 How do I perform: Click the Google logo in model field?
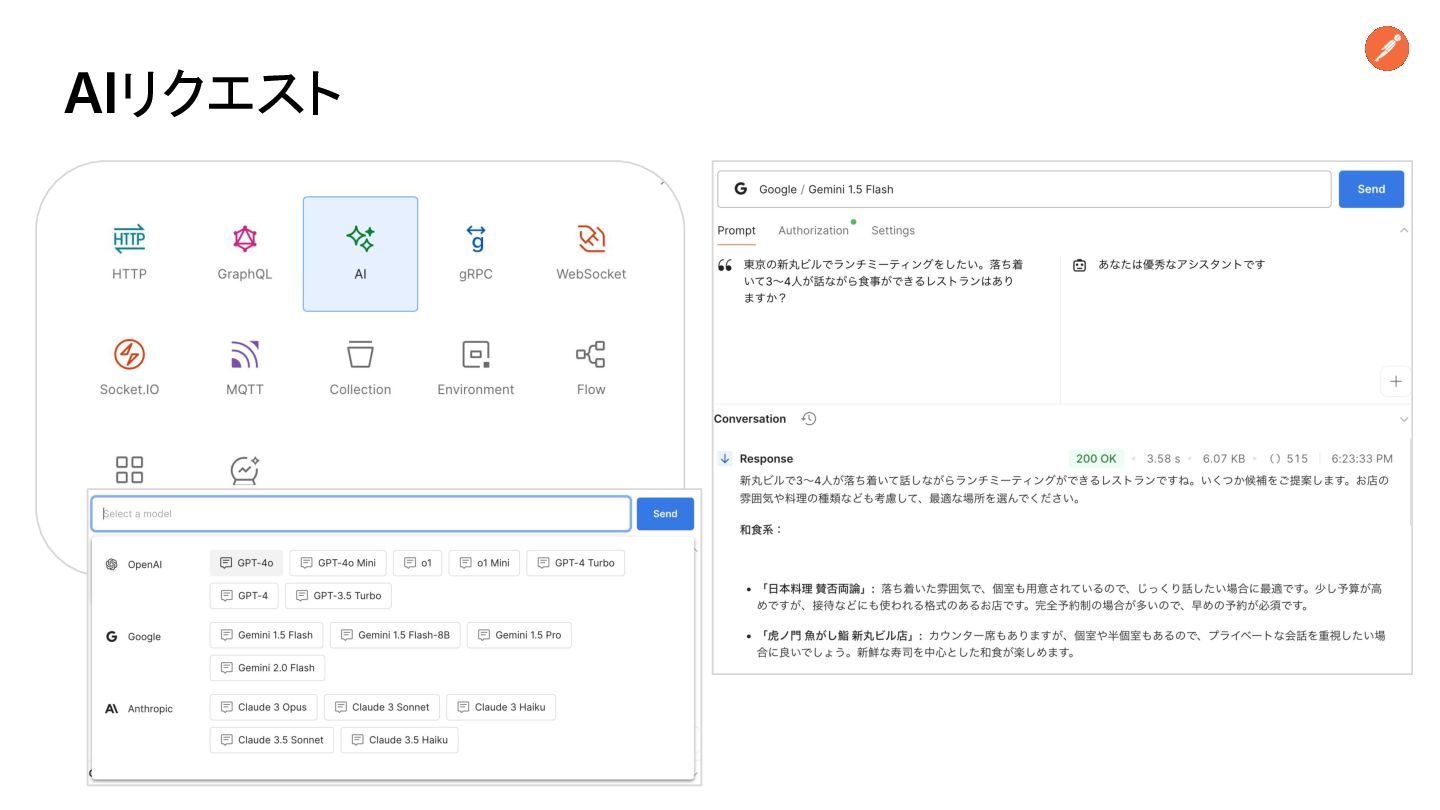pyautogui.click(x=741, y=189)
